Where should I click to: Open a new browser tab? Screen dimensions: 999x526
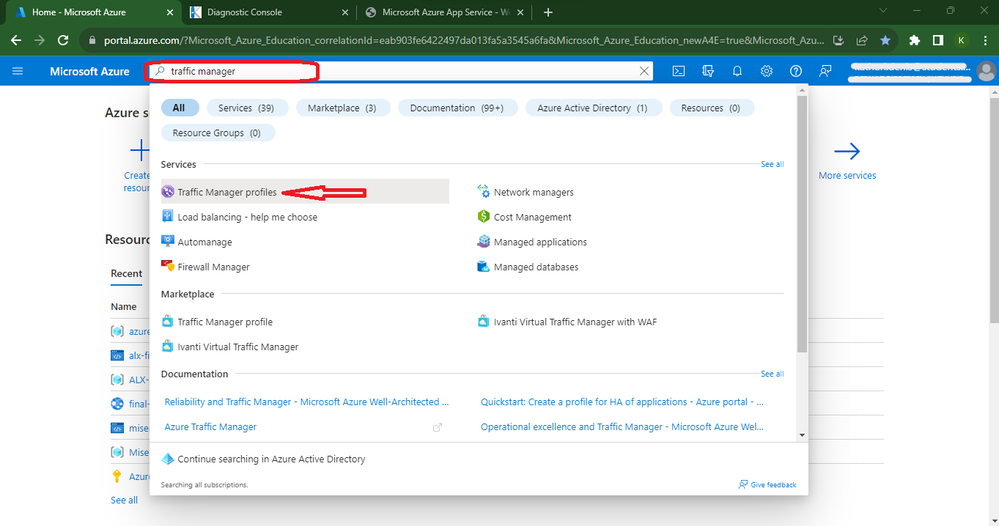coord(548,12)
